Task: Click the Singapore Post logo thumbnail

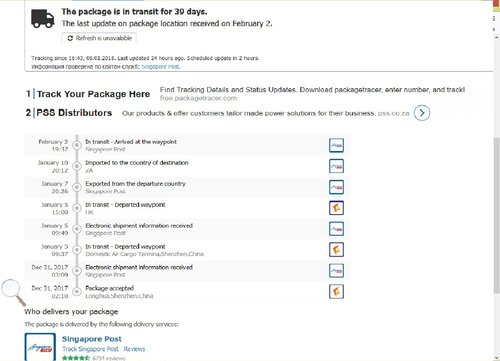Action: (40, 347)
